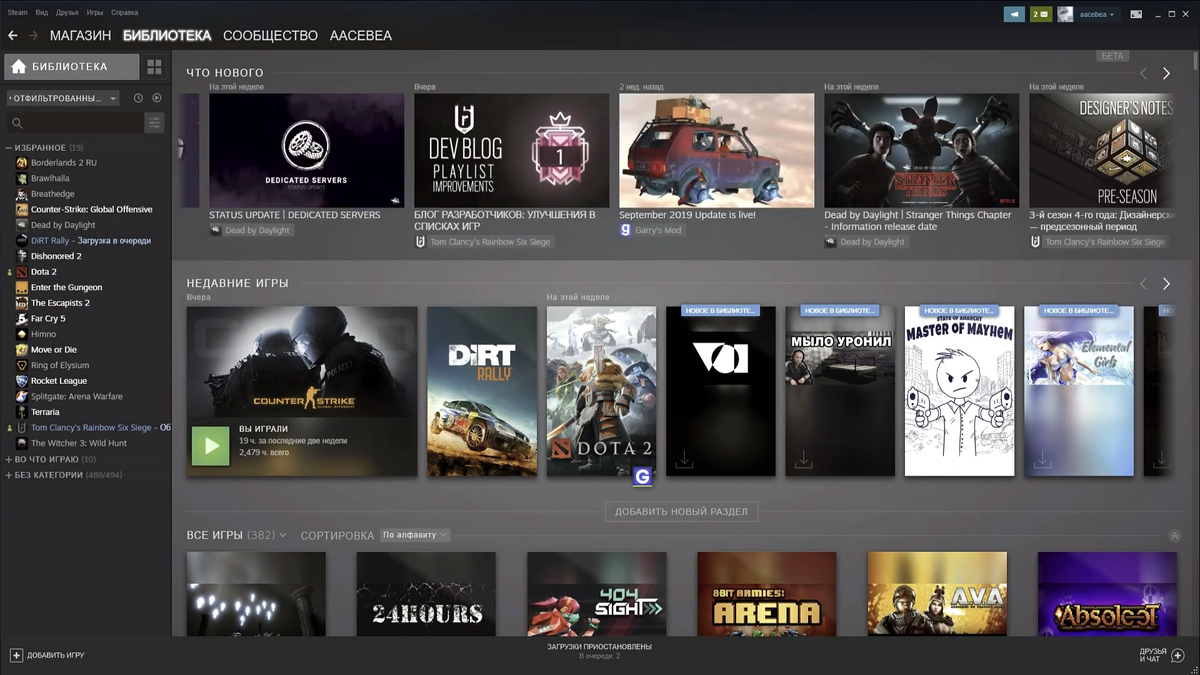This screenshot has height=675, width=1200.
Task: Go forward with the right arrow
Action: pos(33,36)
